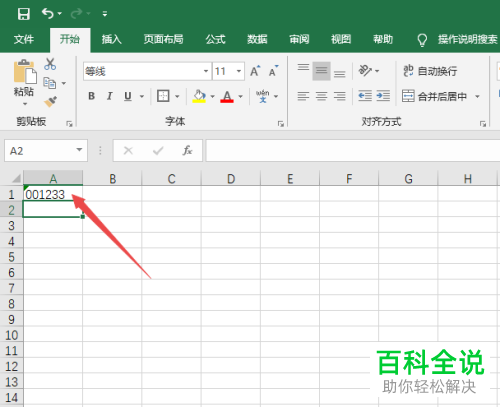Select the Cut scissors icon

click(x=50, y=64)
